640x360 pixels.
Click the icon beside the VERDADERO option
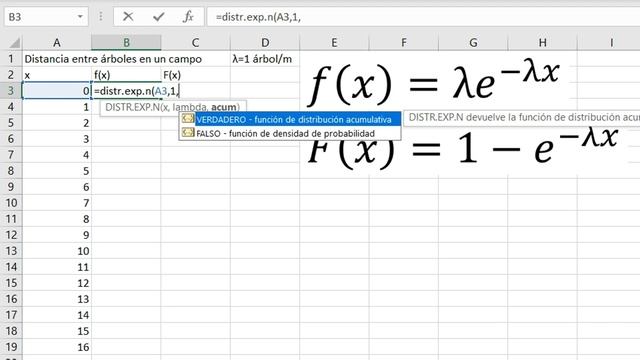(x=188, y=119)
